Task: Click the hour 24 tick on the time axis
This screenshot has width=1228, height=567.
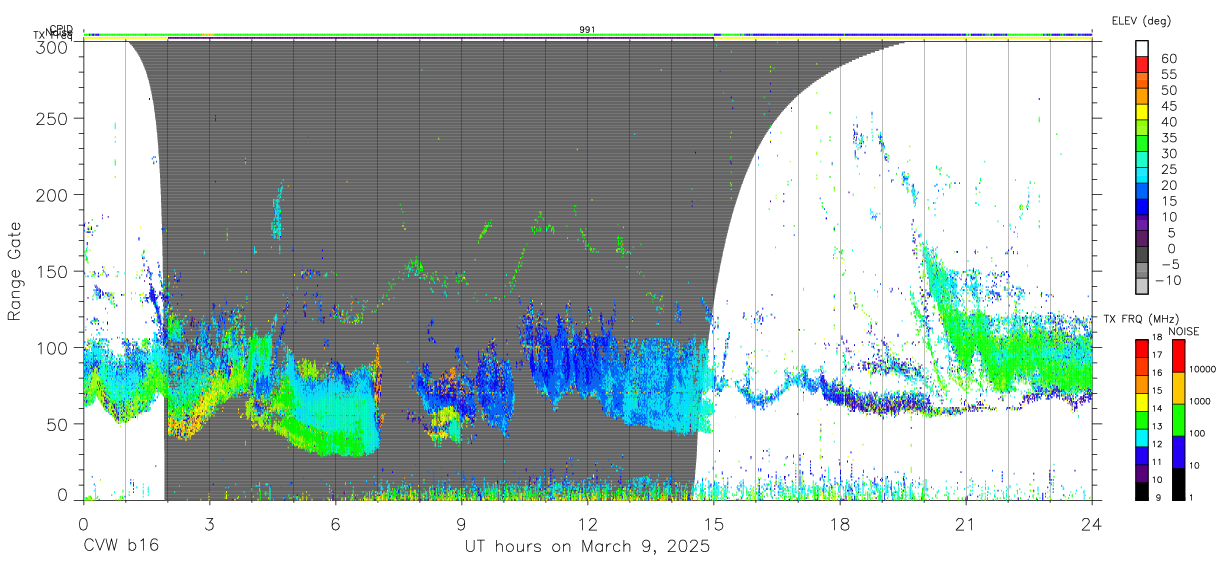Action: tap(1092, 524)
